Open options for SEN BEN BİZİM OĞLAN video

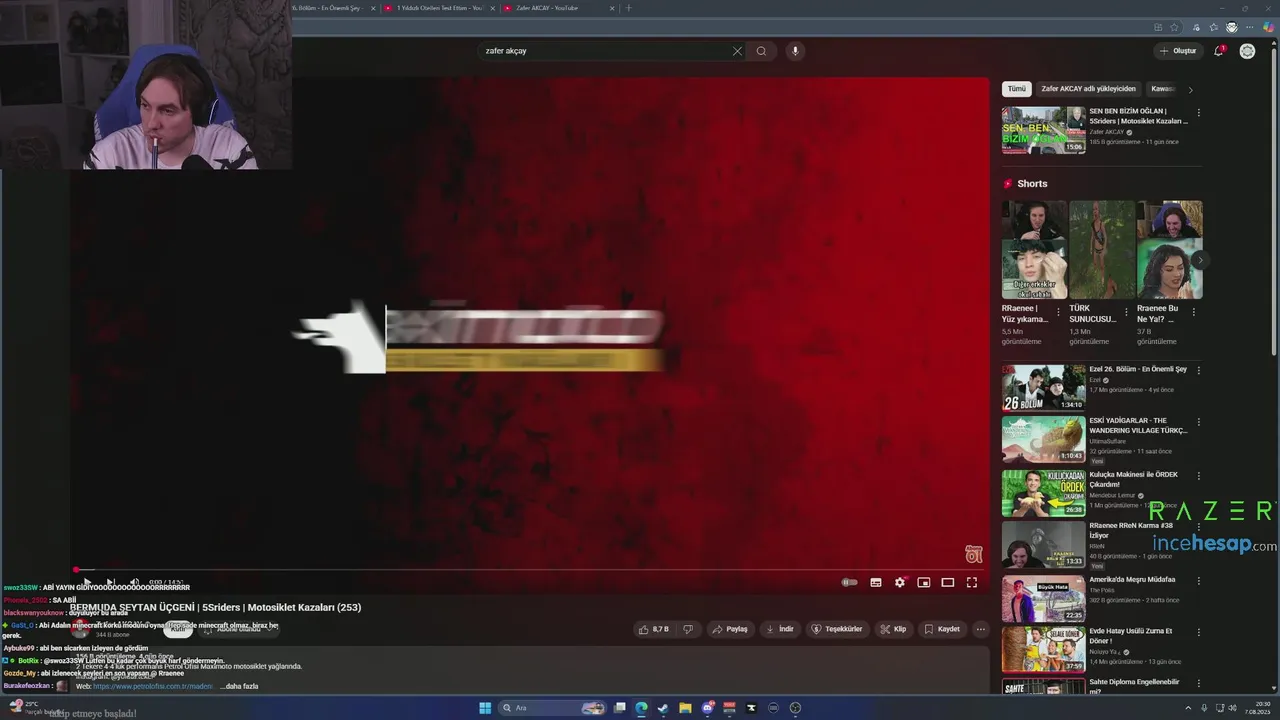coord(1198,112)
